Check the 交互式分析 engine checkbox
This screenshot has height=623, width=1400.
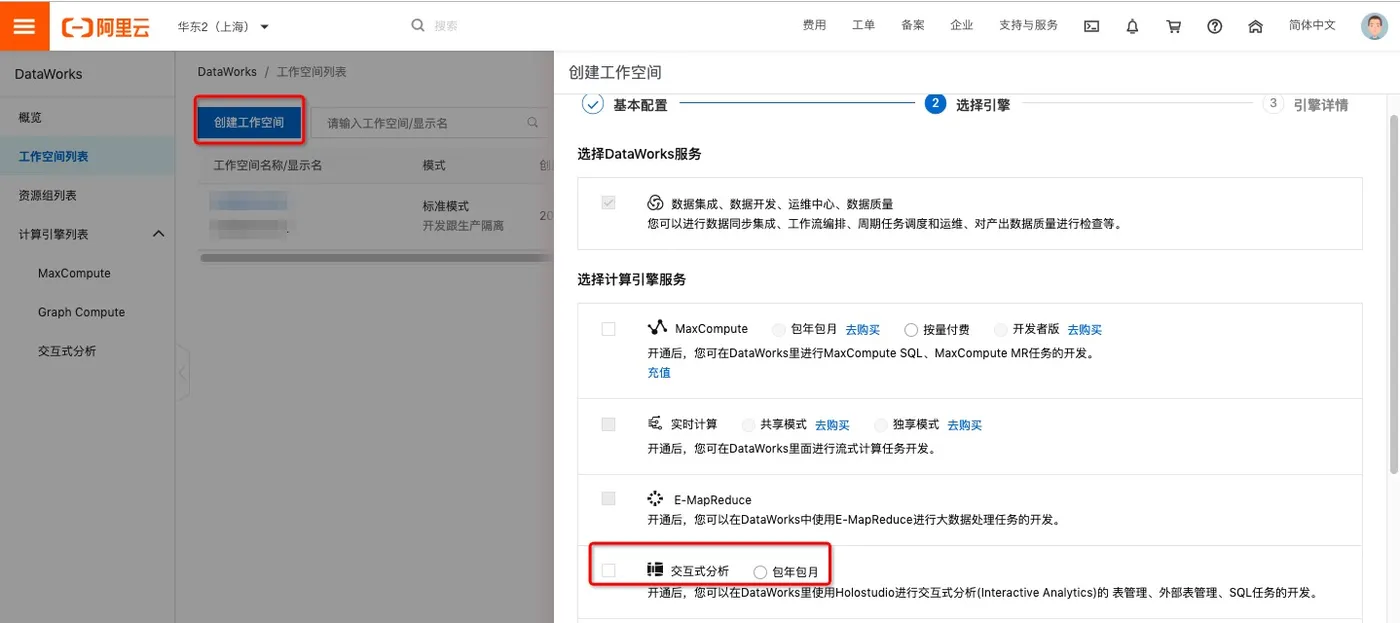(608, 570)
